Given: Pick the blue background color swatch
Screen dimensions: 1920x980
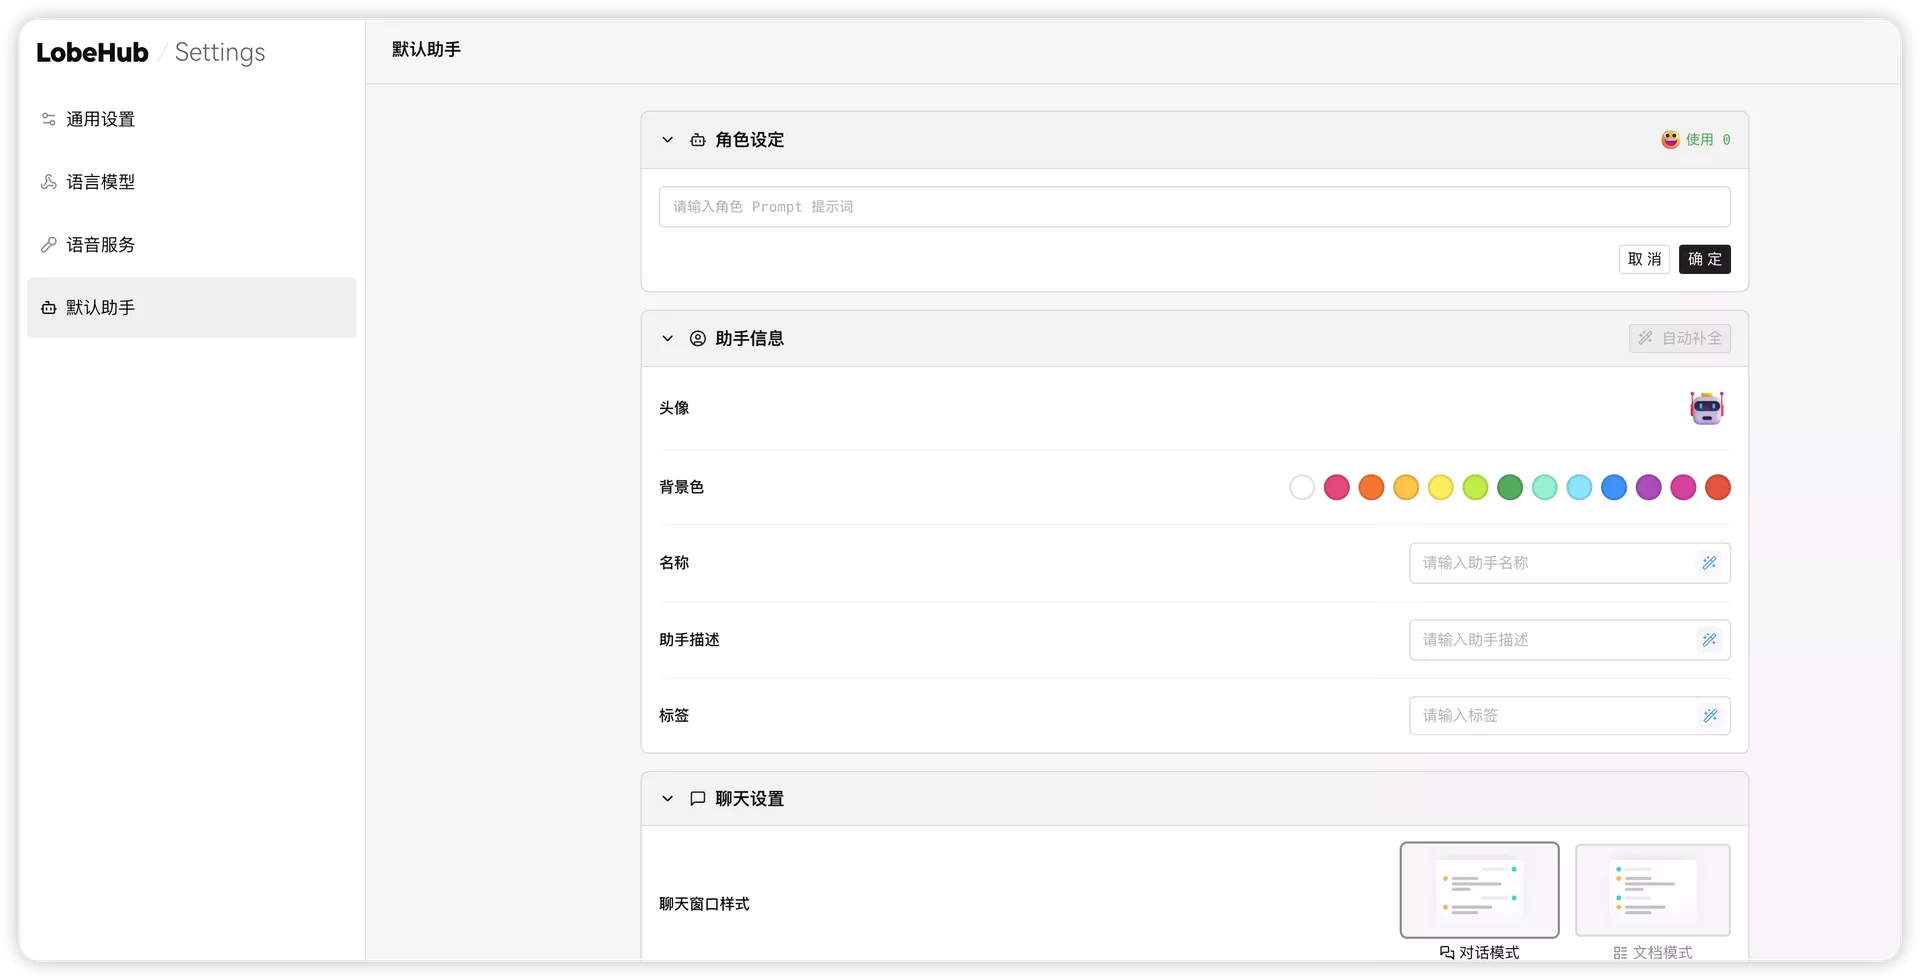Looking at the screenshot, I should click(1614, 488).
